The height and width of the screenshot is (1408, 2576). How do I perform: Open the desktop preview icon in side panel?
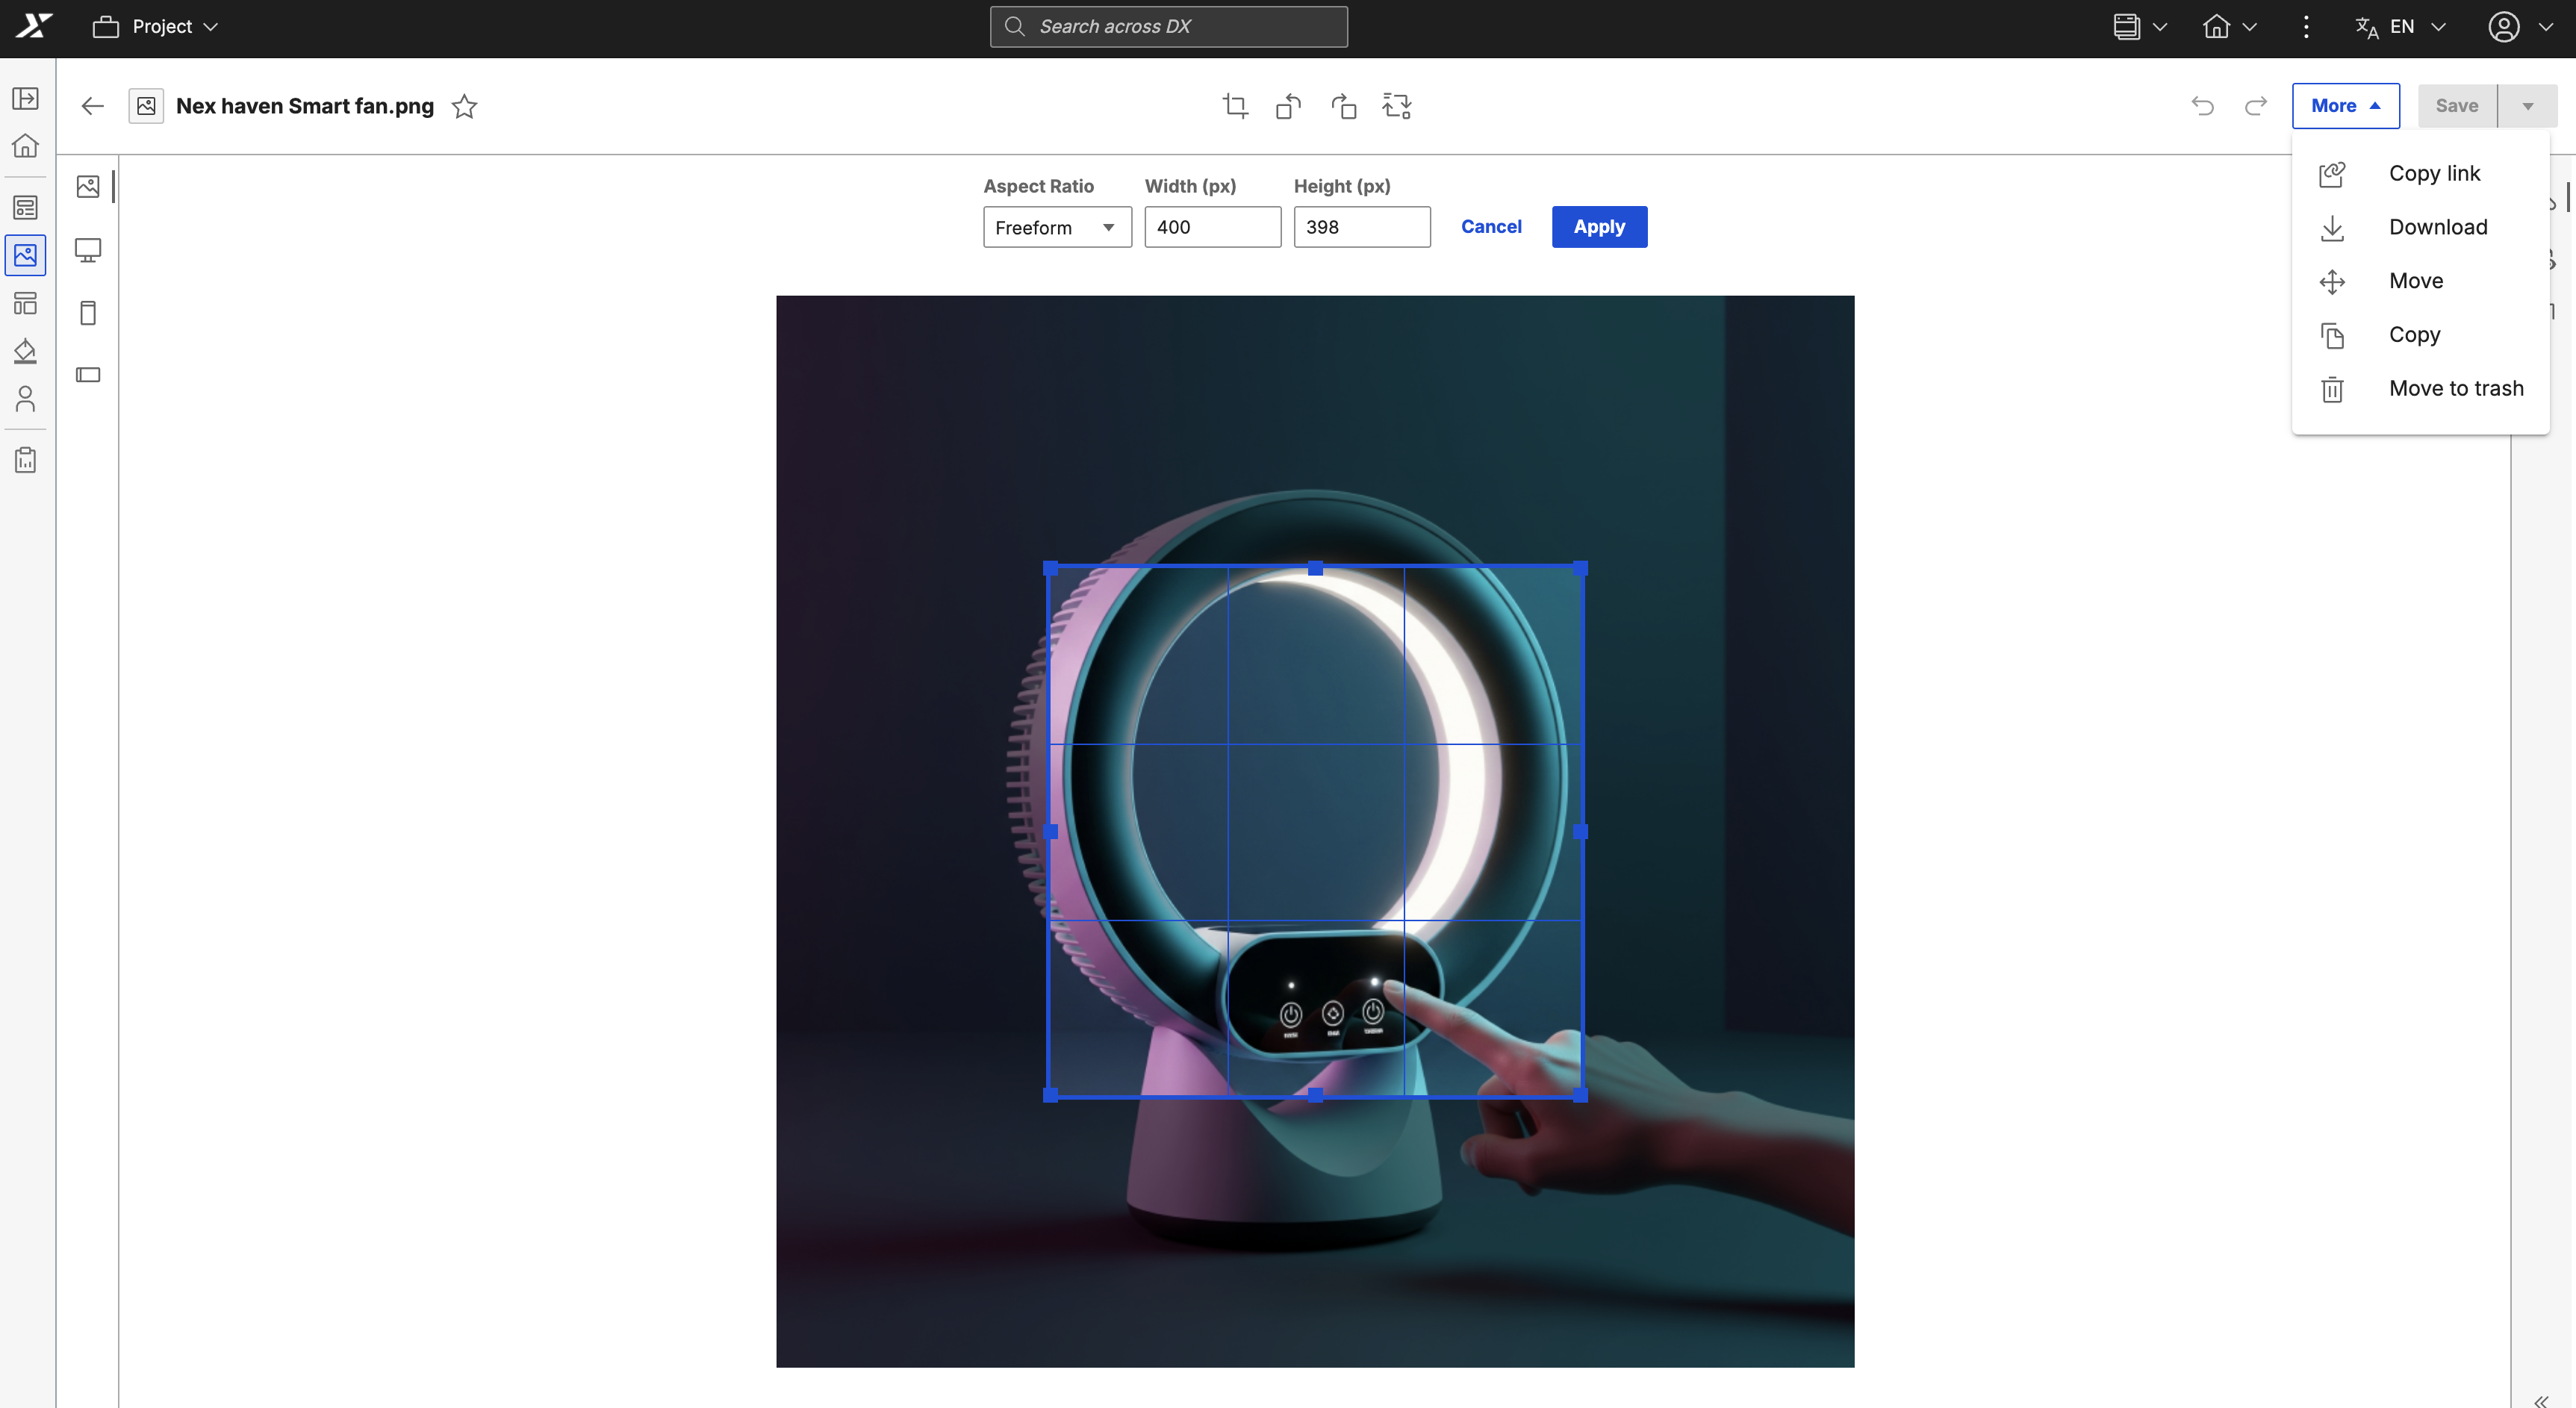[88, 250]
